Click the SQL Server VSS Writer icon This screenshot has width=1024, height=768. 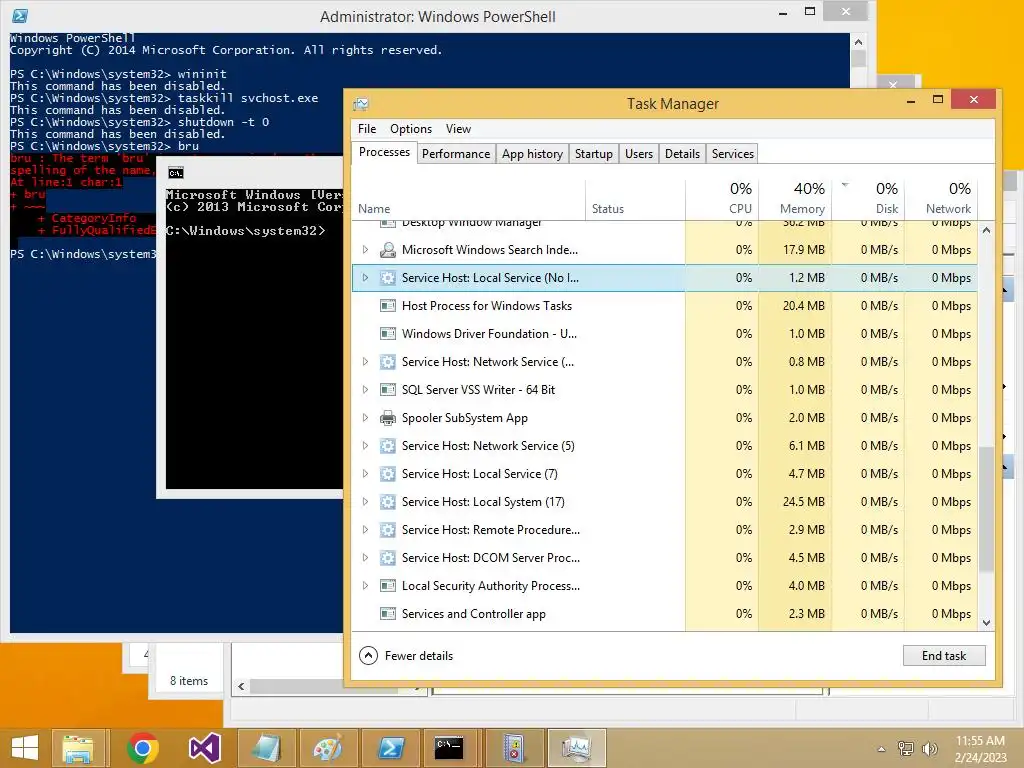(x=388, y=390)
